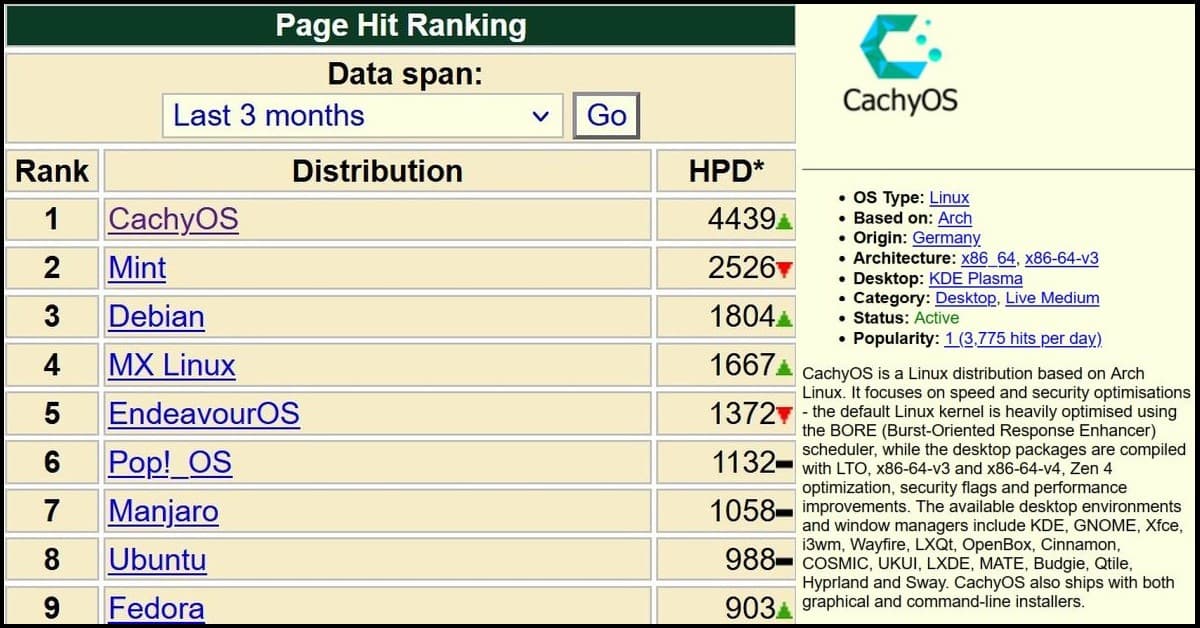Click the Data span label
This screenshot has width=1200, height=628.
point(405,74)
